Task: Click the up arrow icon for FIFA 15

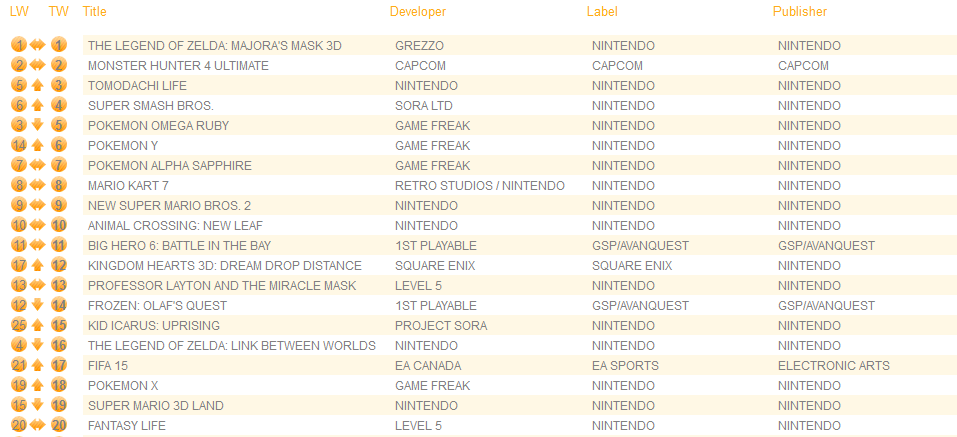Action: (x=37, y=366)
